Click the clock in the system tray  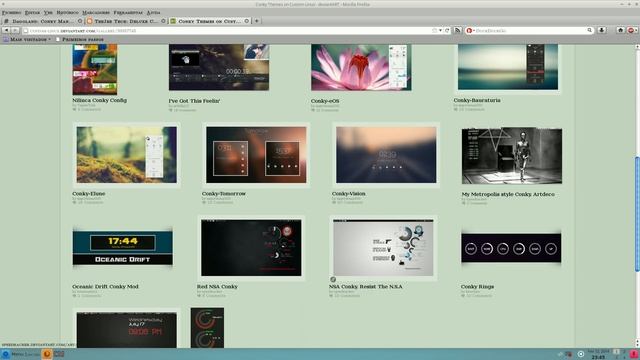[598, 354]
